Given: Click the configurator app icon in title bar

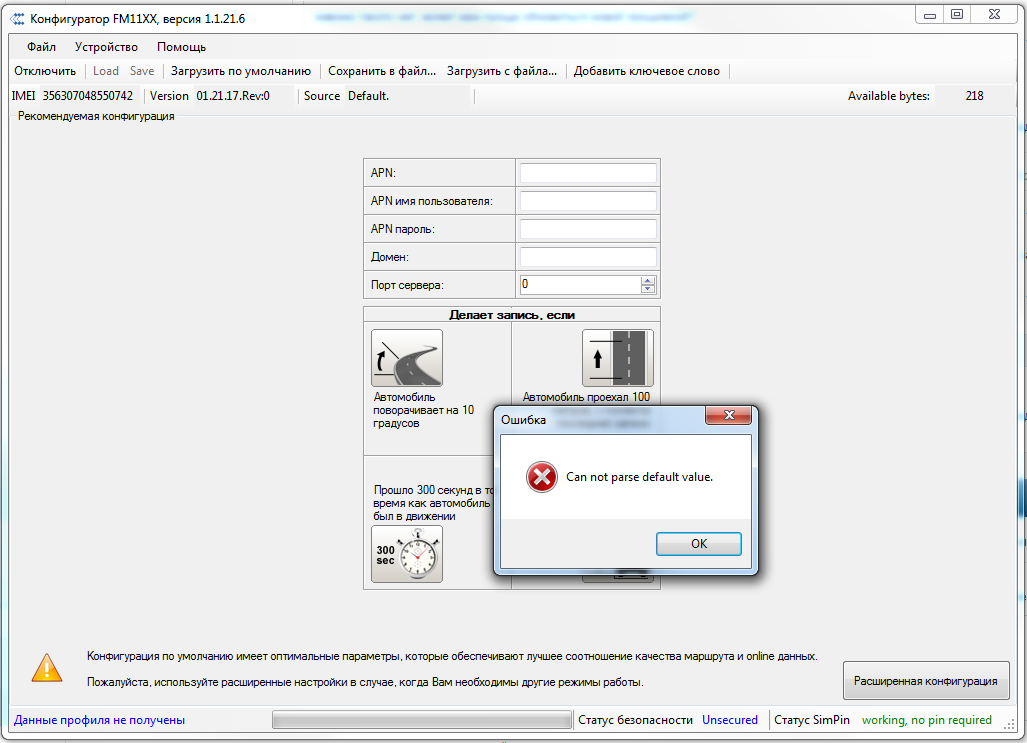Looking at the screenshot, I should 17,18.
